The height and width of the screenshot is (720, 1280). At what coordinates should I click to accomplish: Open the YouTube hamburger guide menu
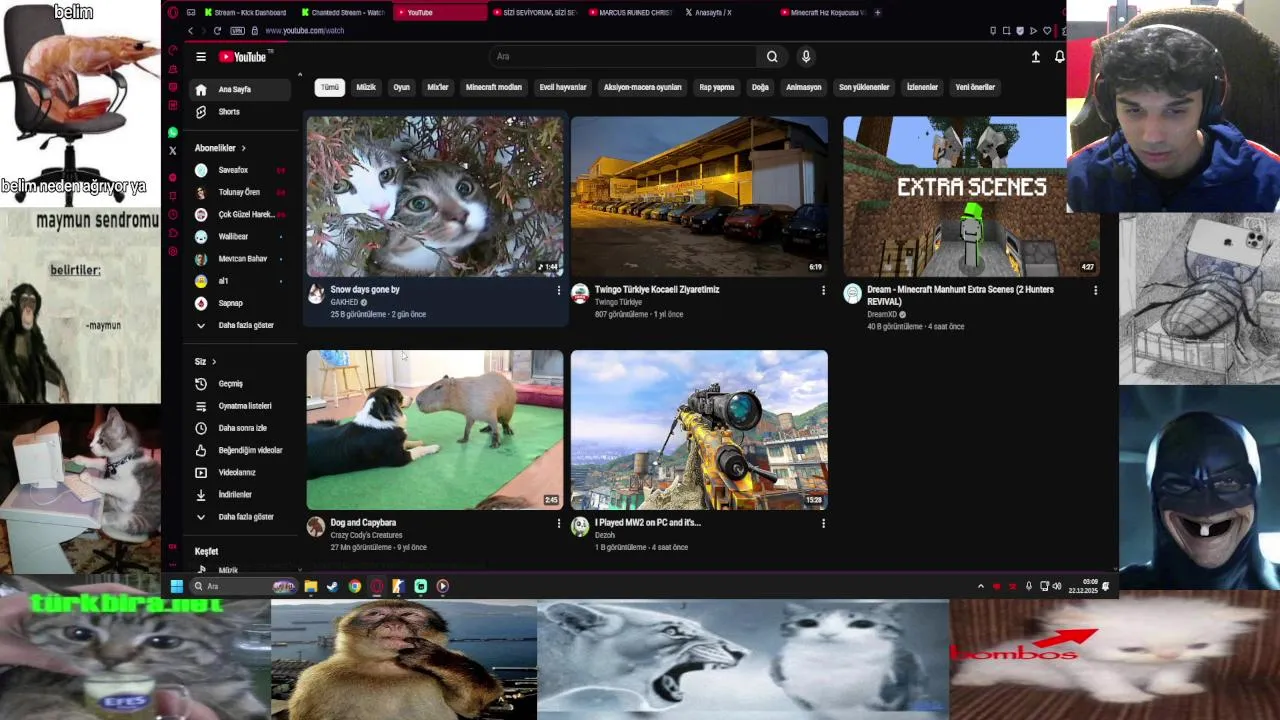[201, 57]
